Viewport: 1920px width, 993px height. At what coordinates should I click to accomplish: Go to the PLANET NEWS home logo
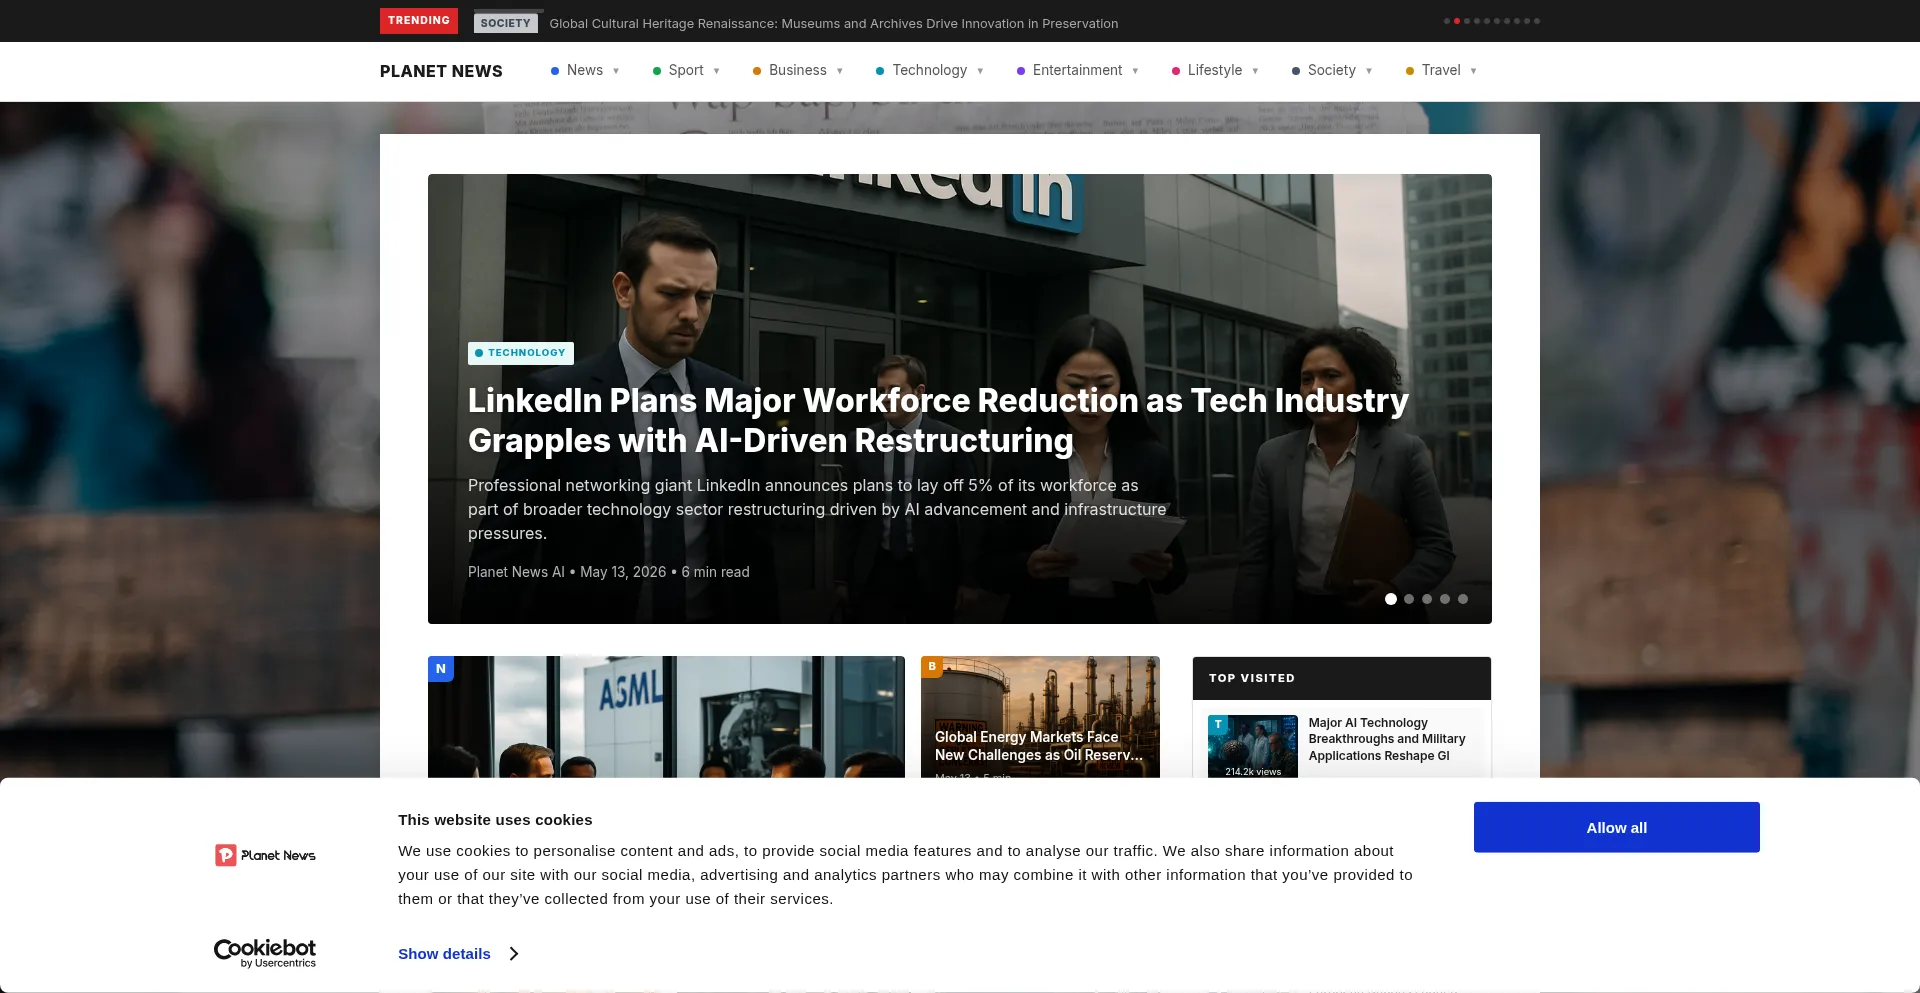[x=441, y=71]
